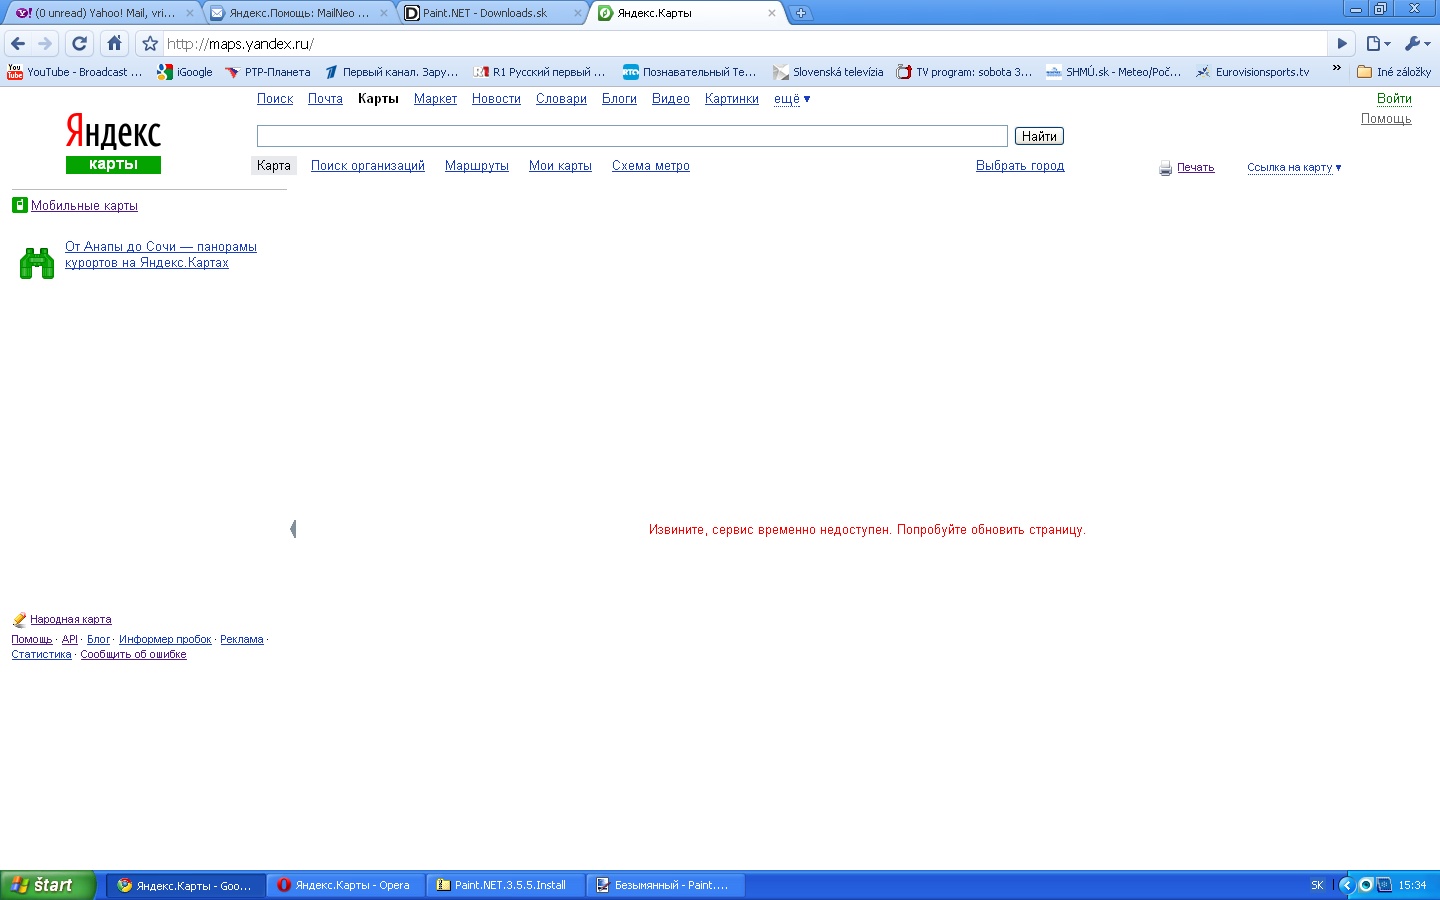Open the Блоги link
The image size is (1440, 900).
[619, 99]
